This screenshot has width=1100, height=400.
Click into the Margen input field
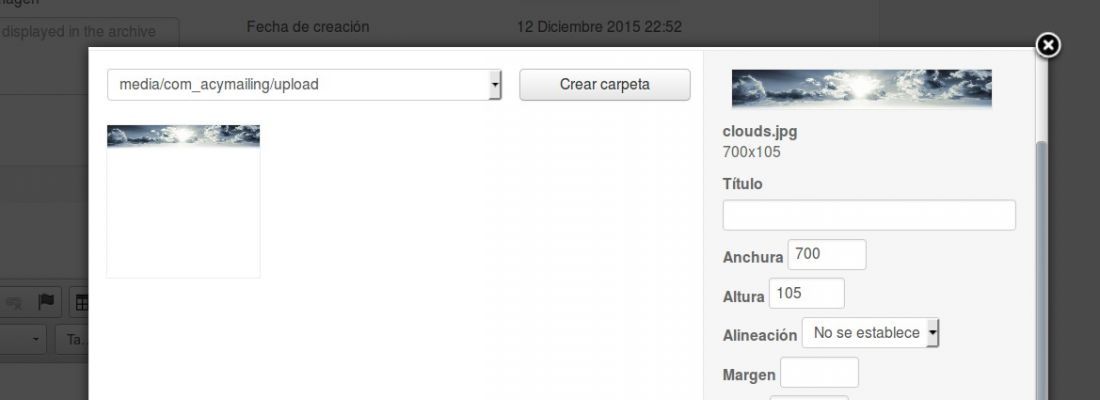click(819, 372)
